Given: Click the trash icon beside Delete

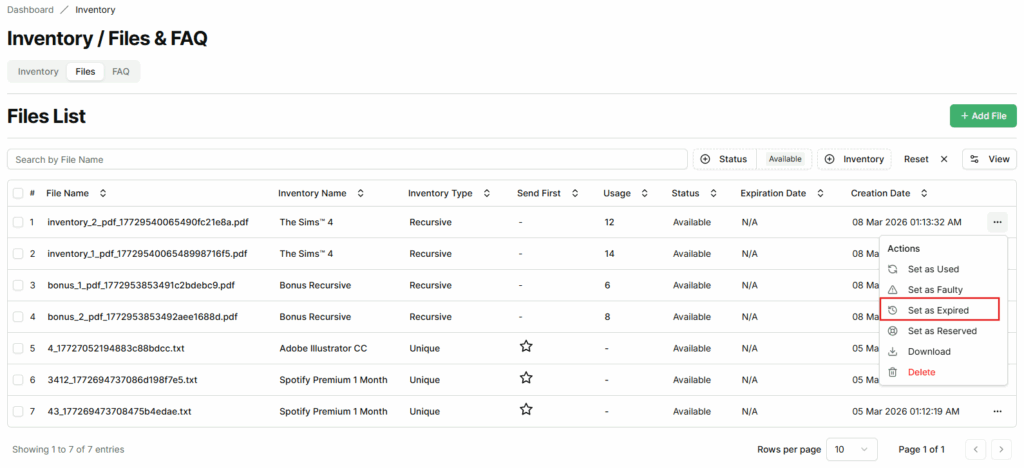Looking at the screenshot, I should [x=893, y=373].
